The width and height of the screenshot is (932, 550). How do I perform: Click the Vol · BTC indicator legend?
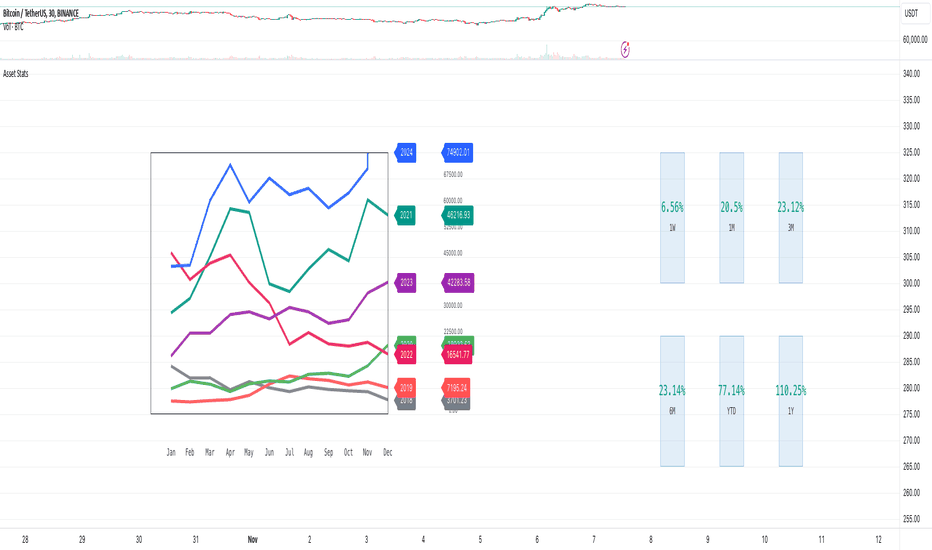[x=13, y=27]
